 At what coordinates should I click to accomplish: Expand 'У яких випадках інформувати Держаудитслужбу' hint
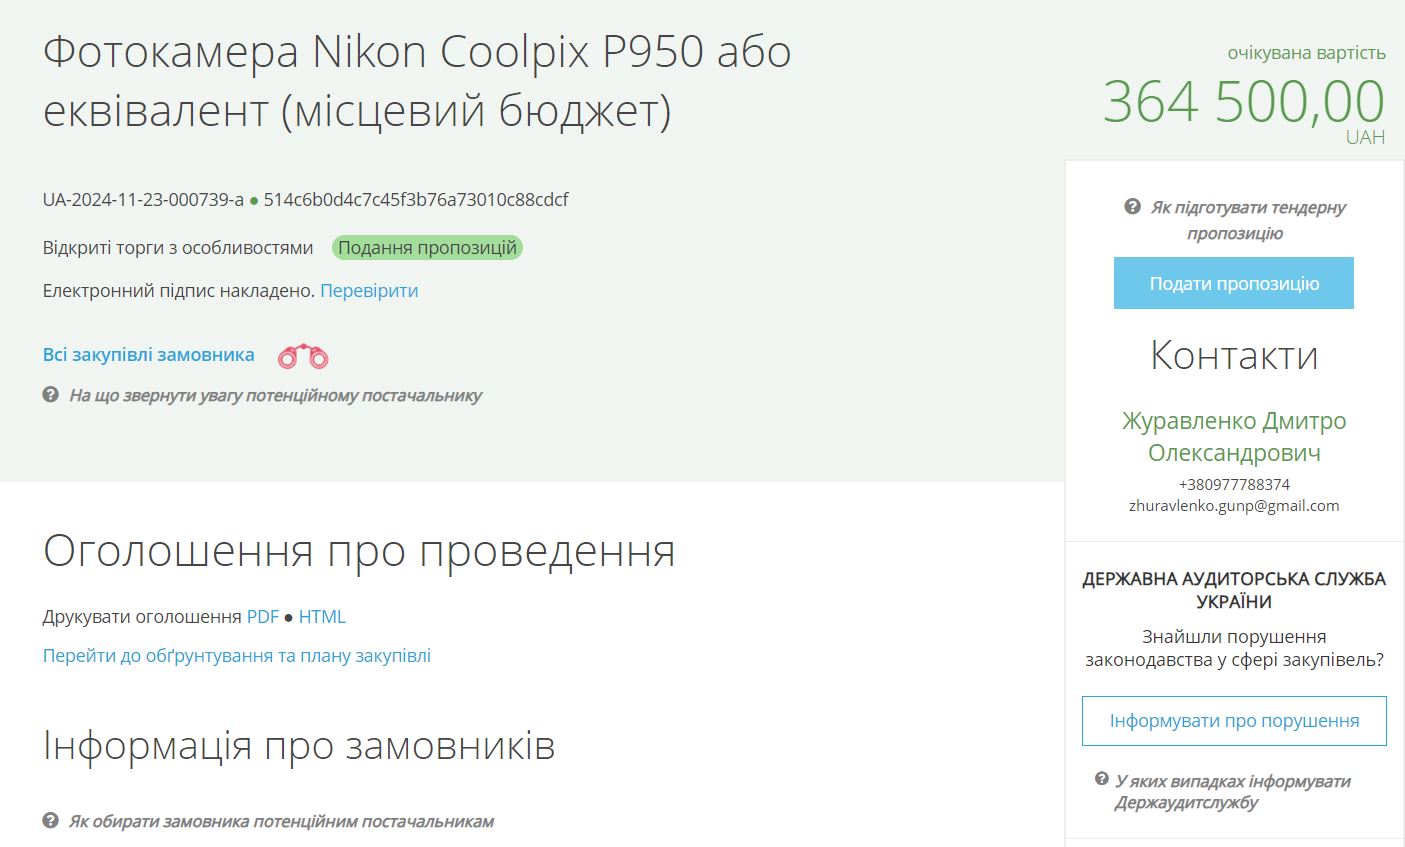coord(1233,792)
